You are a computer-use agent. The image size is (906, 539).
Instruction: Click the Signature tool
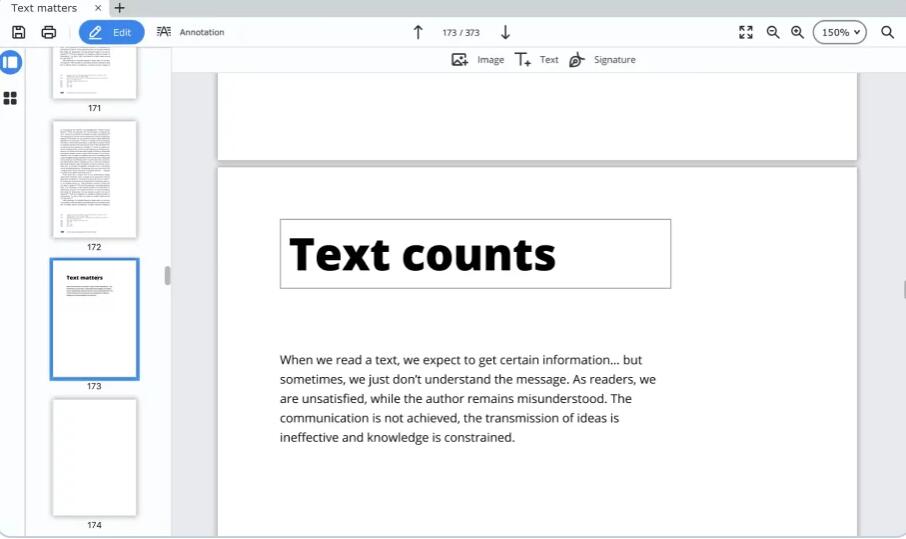pyautogui.click(x=602, y=60)
